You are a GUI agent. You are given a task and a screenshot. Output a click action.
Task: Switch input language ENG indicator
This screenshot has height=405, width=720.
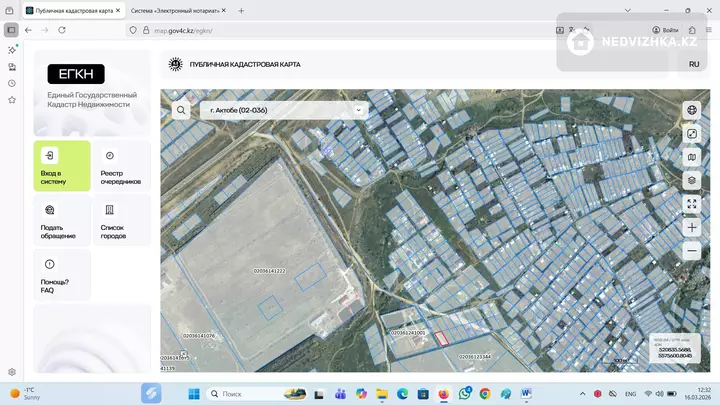point(630,394)
